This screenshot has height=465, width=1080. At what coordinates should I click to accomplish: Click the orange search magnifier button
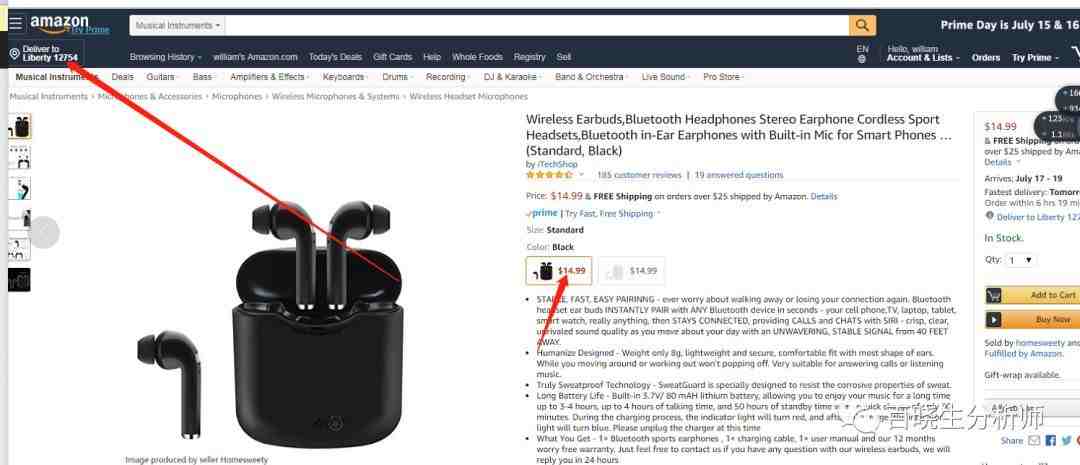click(862, 25)
